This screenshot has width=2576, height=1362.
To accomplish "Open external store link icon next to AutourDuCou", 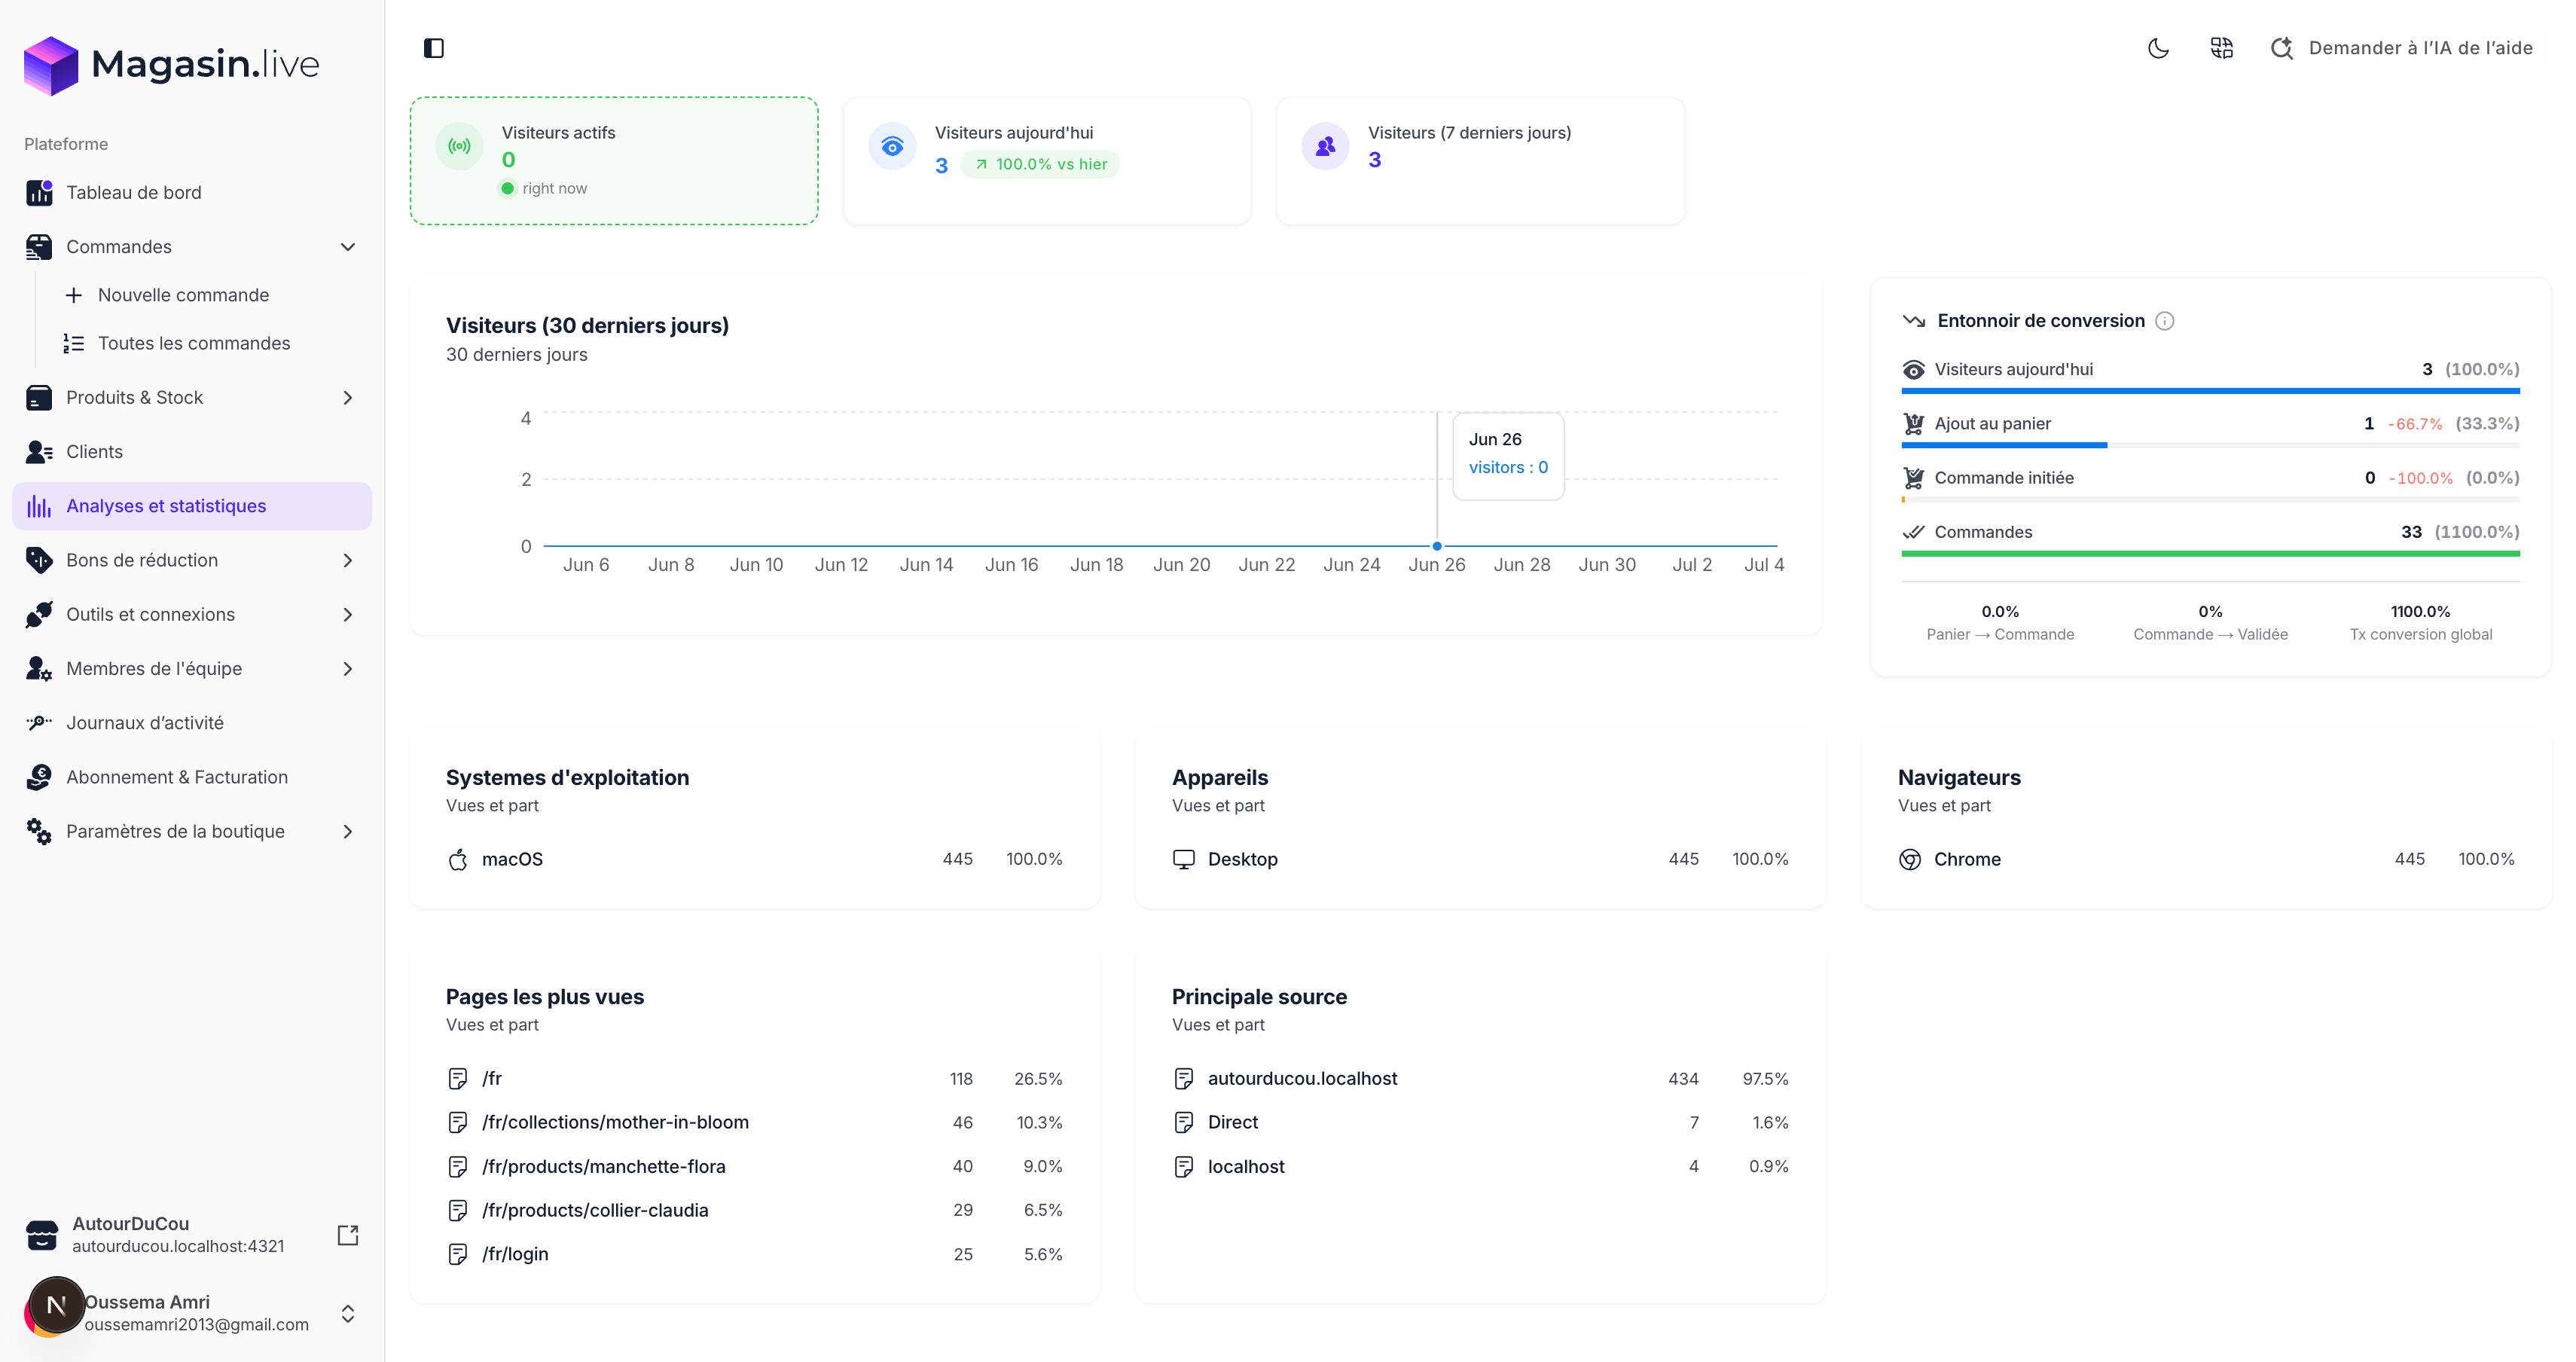I will (x=348, y=1235).
